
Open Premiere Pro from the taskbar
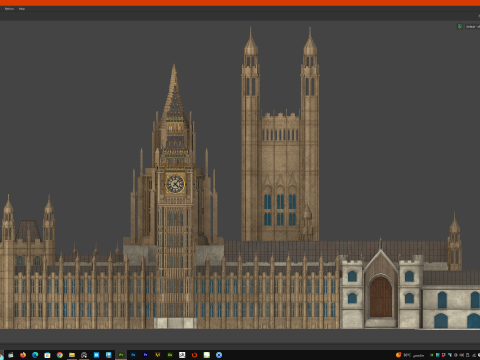coord(145,355)
